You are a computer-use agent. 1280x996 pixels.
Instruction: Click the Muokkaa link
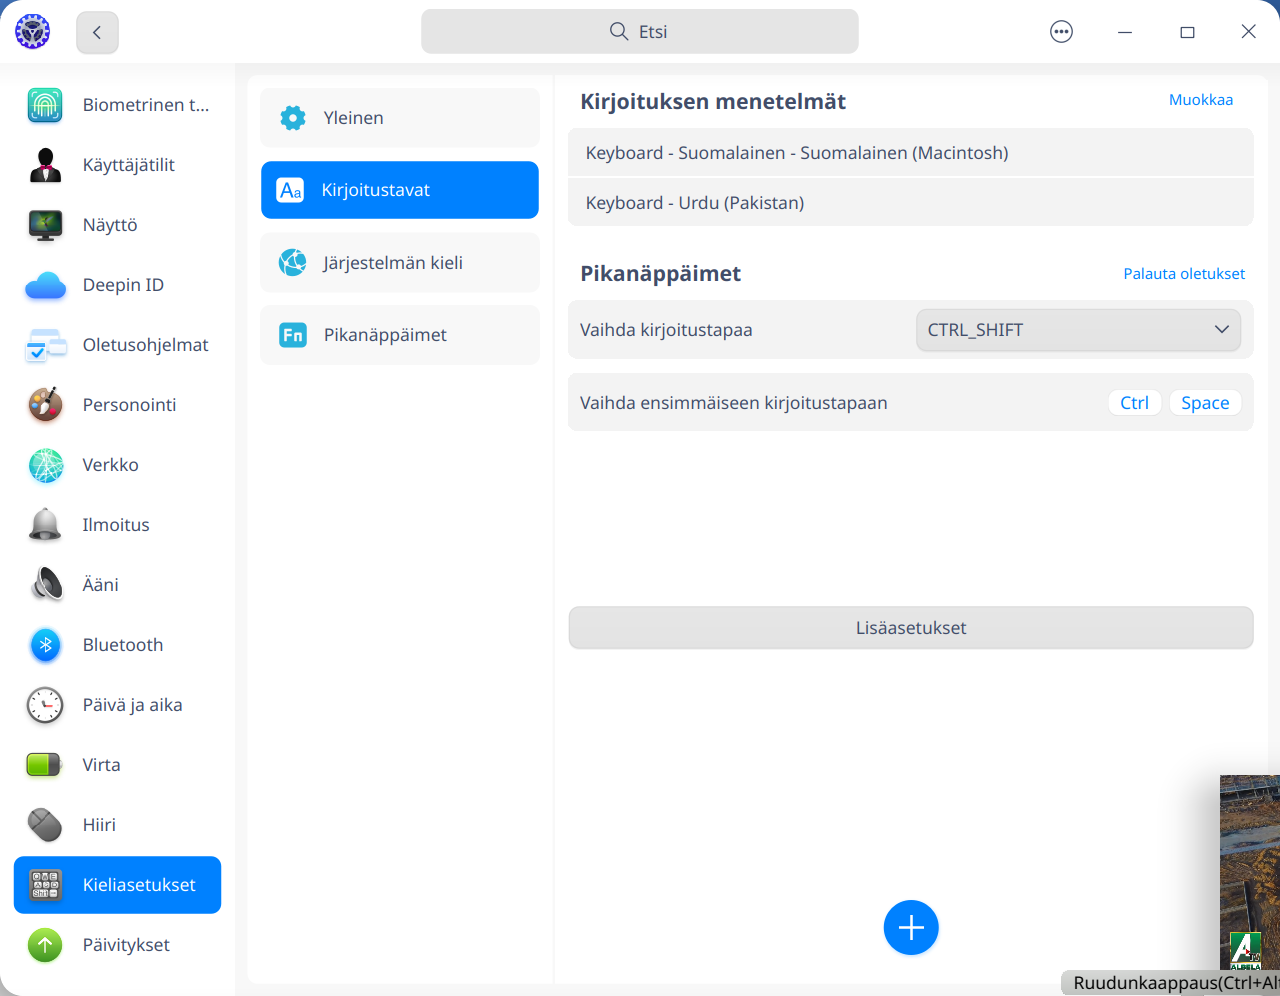click(x=1201, y=100)
